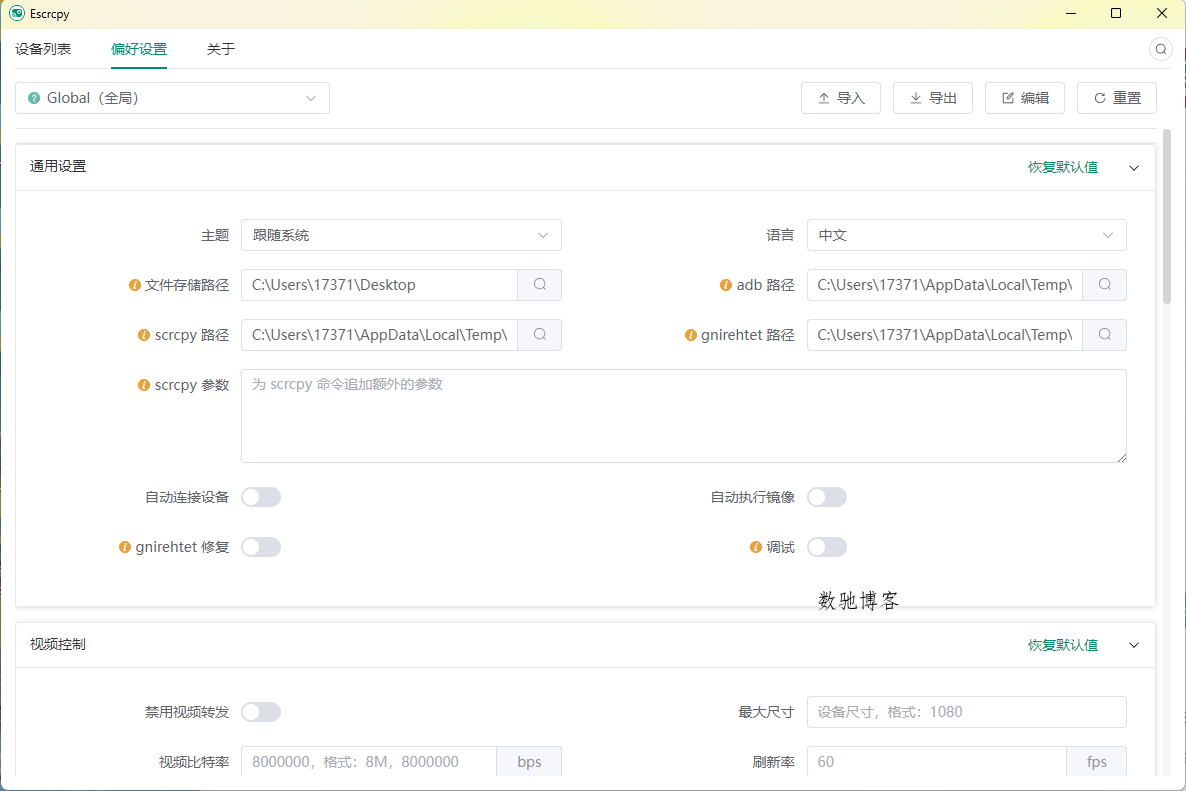Click the 视频控制 section title
Viewport: 1186px width, 791px height.
pyautogui.click(x=58, y=644)
